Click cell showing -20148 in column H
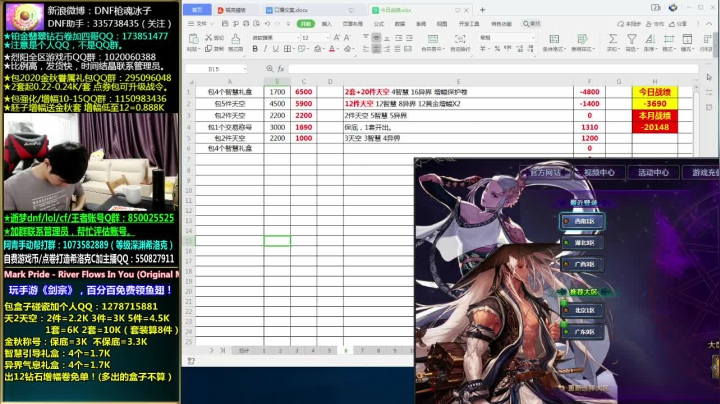This screenshot has height=404, width=720. pyautogui.click(x=655, y=127)
